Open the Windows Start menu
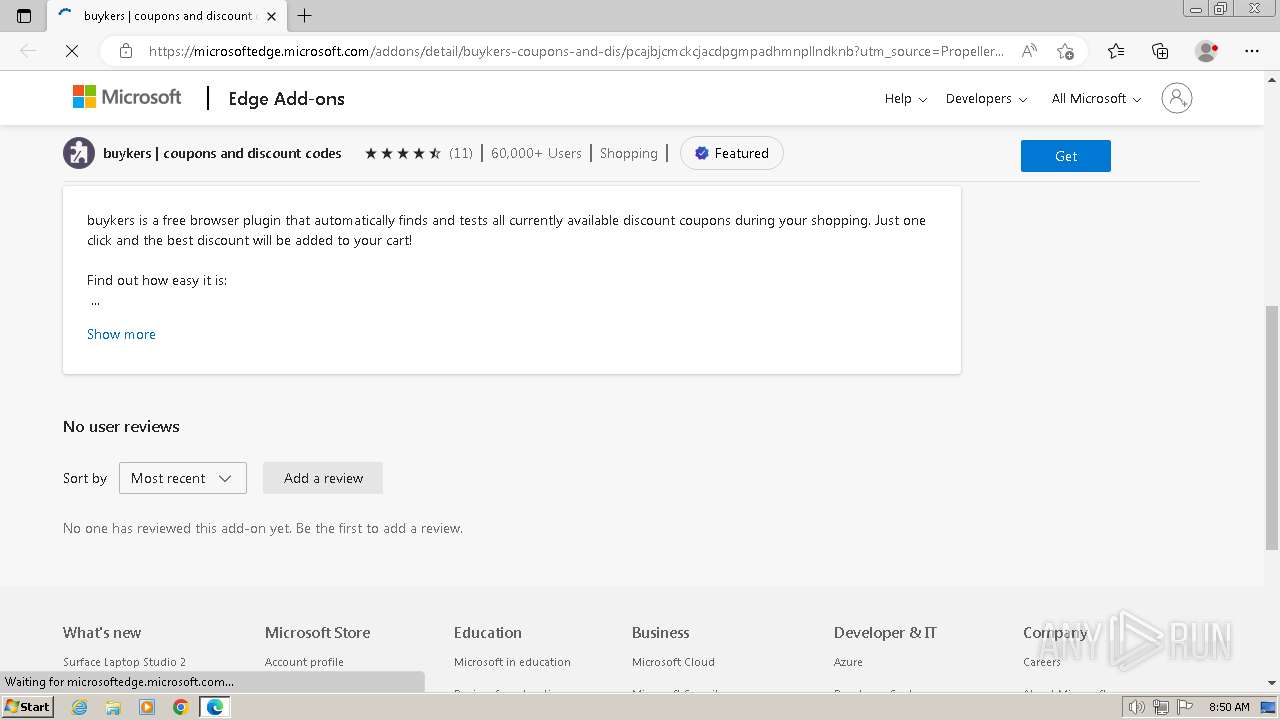Image resolution: width=1280 pixels, height=720 pixels. point(27,707)
